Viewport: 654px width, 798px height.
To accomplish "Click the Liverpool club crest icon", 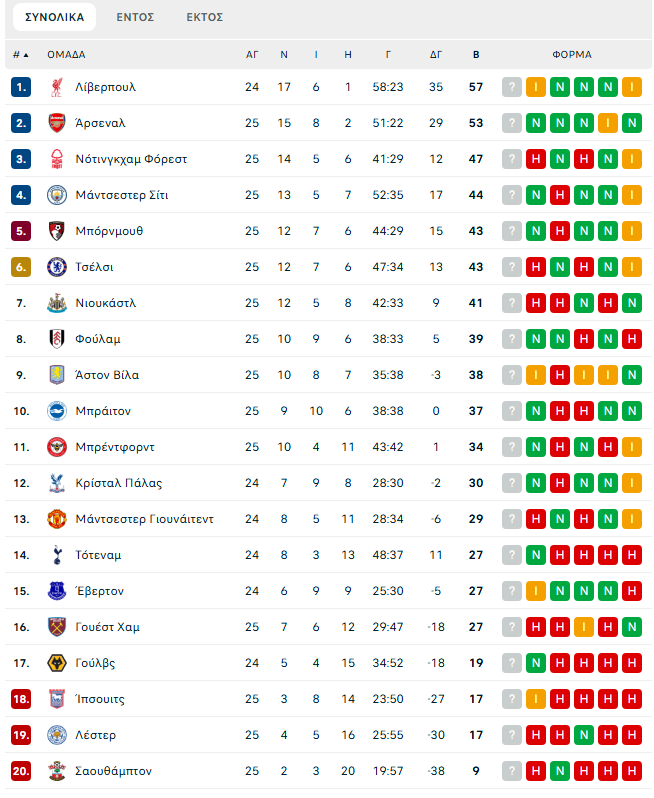I will 56,87.
